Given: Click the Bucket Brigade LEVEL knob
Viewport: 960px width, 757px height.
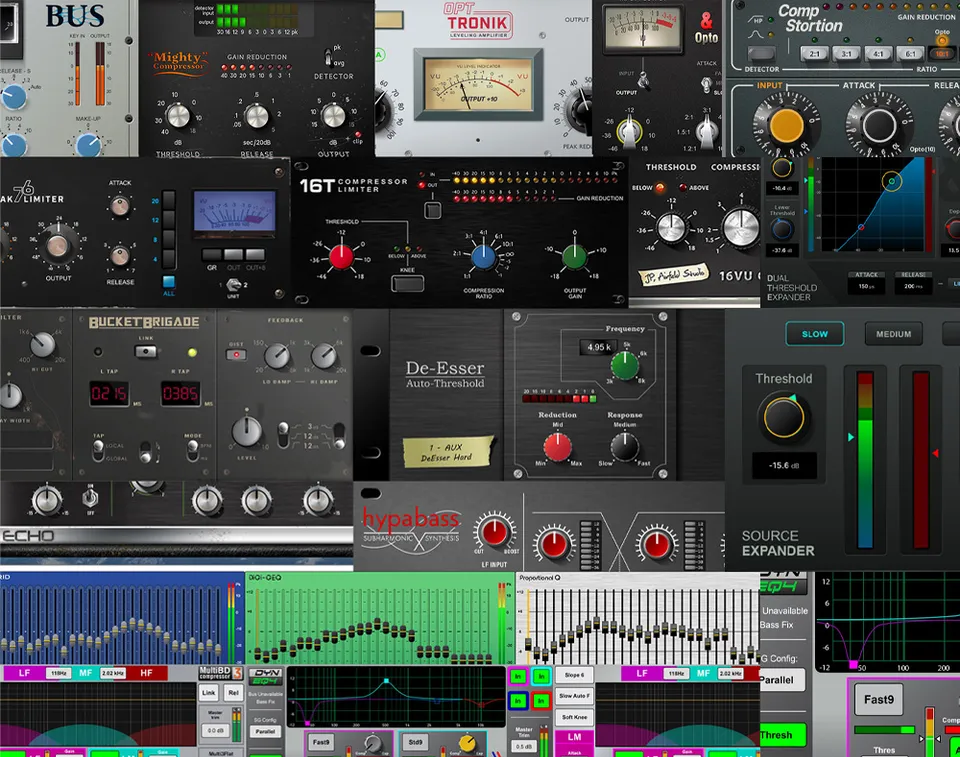Looking at the screenshot, I should coord(246,431).
